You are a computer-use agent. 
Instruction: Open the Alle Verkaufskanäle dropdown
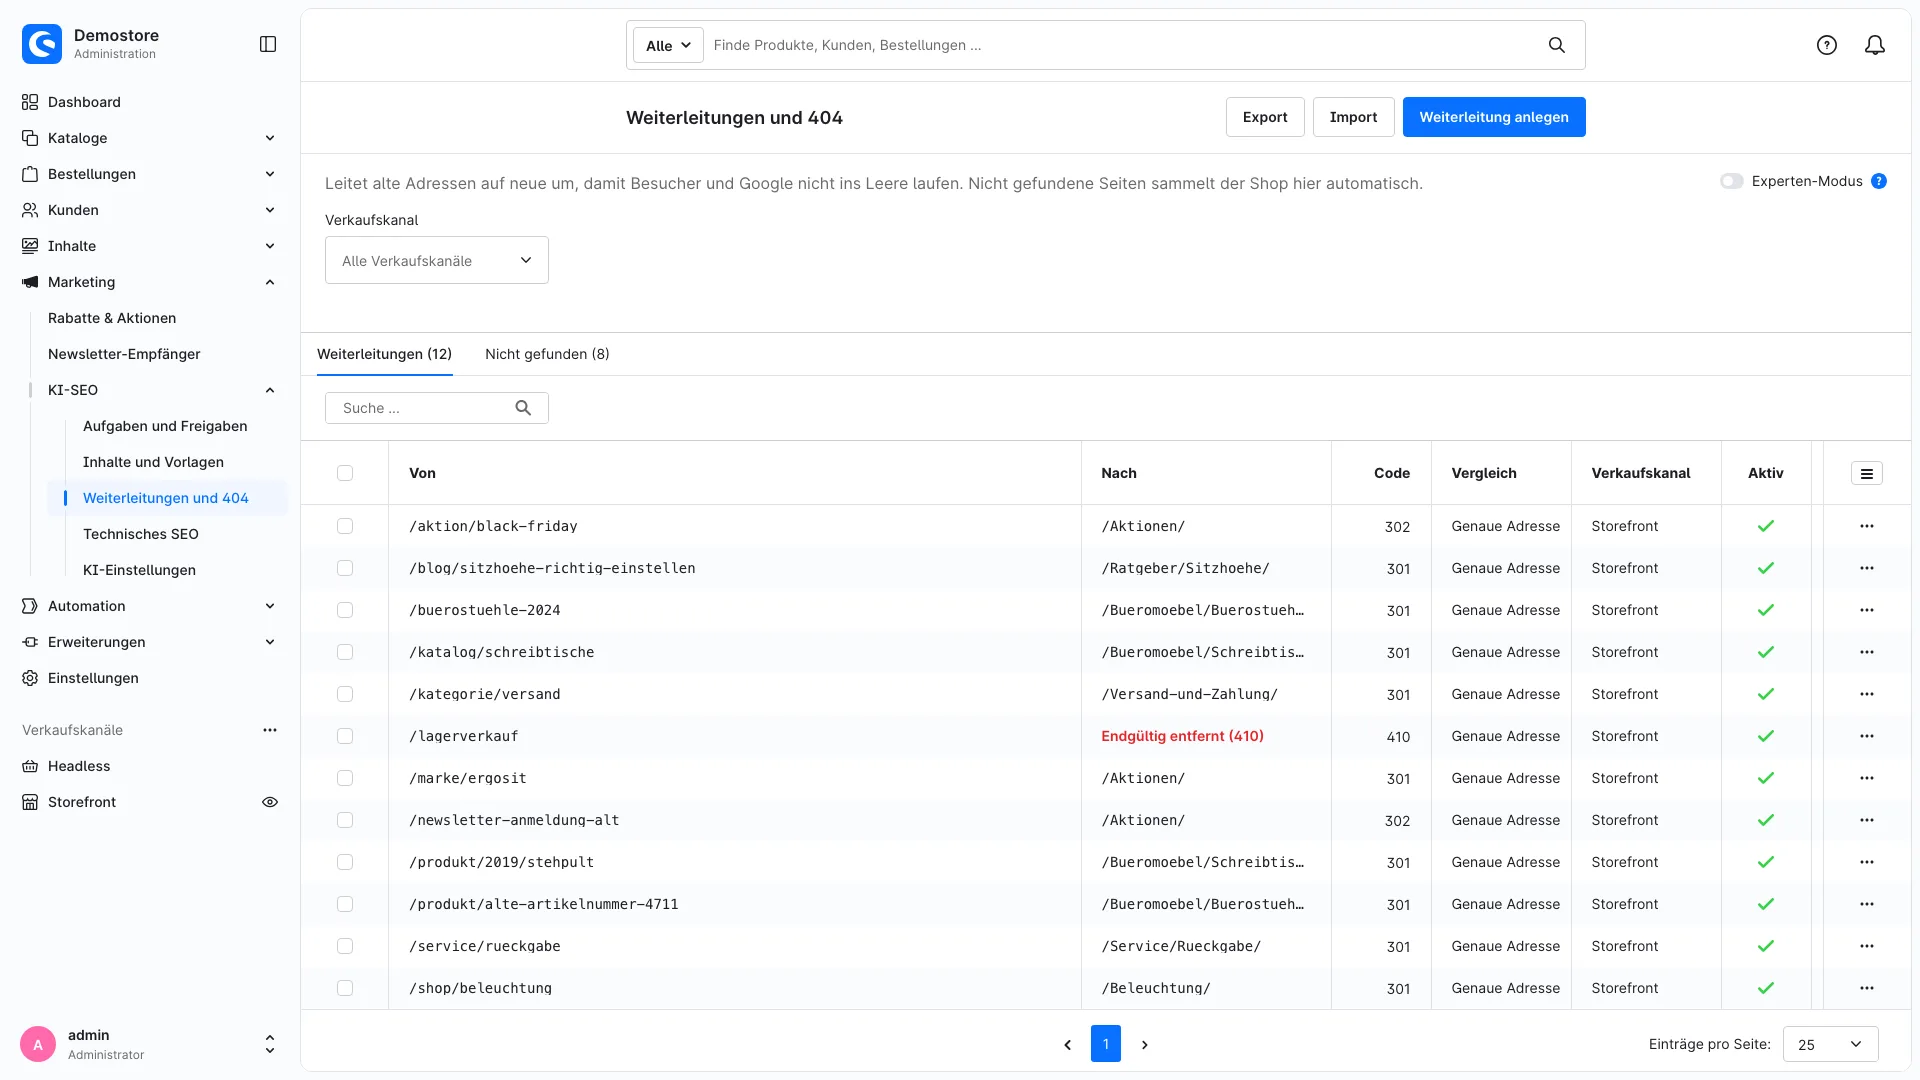pyautogui.click(x=437, y=260)
